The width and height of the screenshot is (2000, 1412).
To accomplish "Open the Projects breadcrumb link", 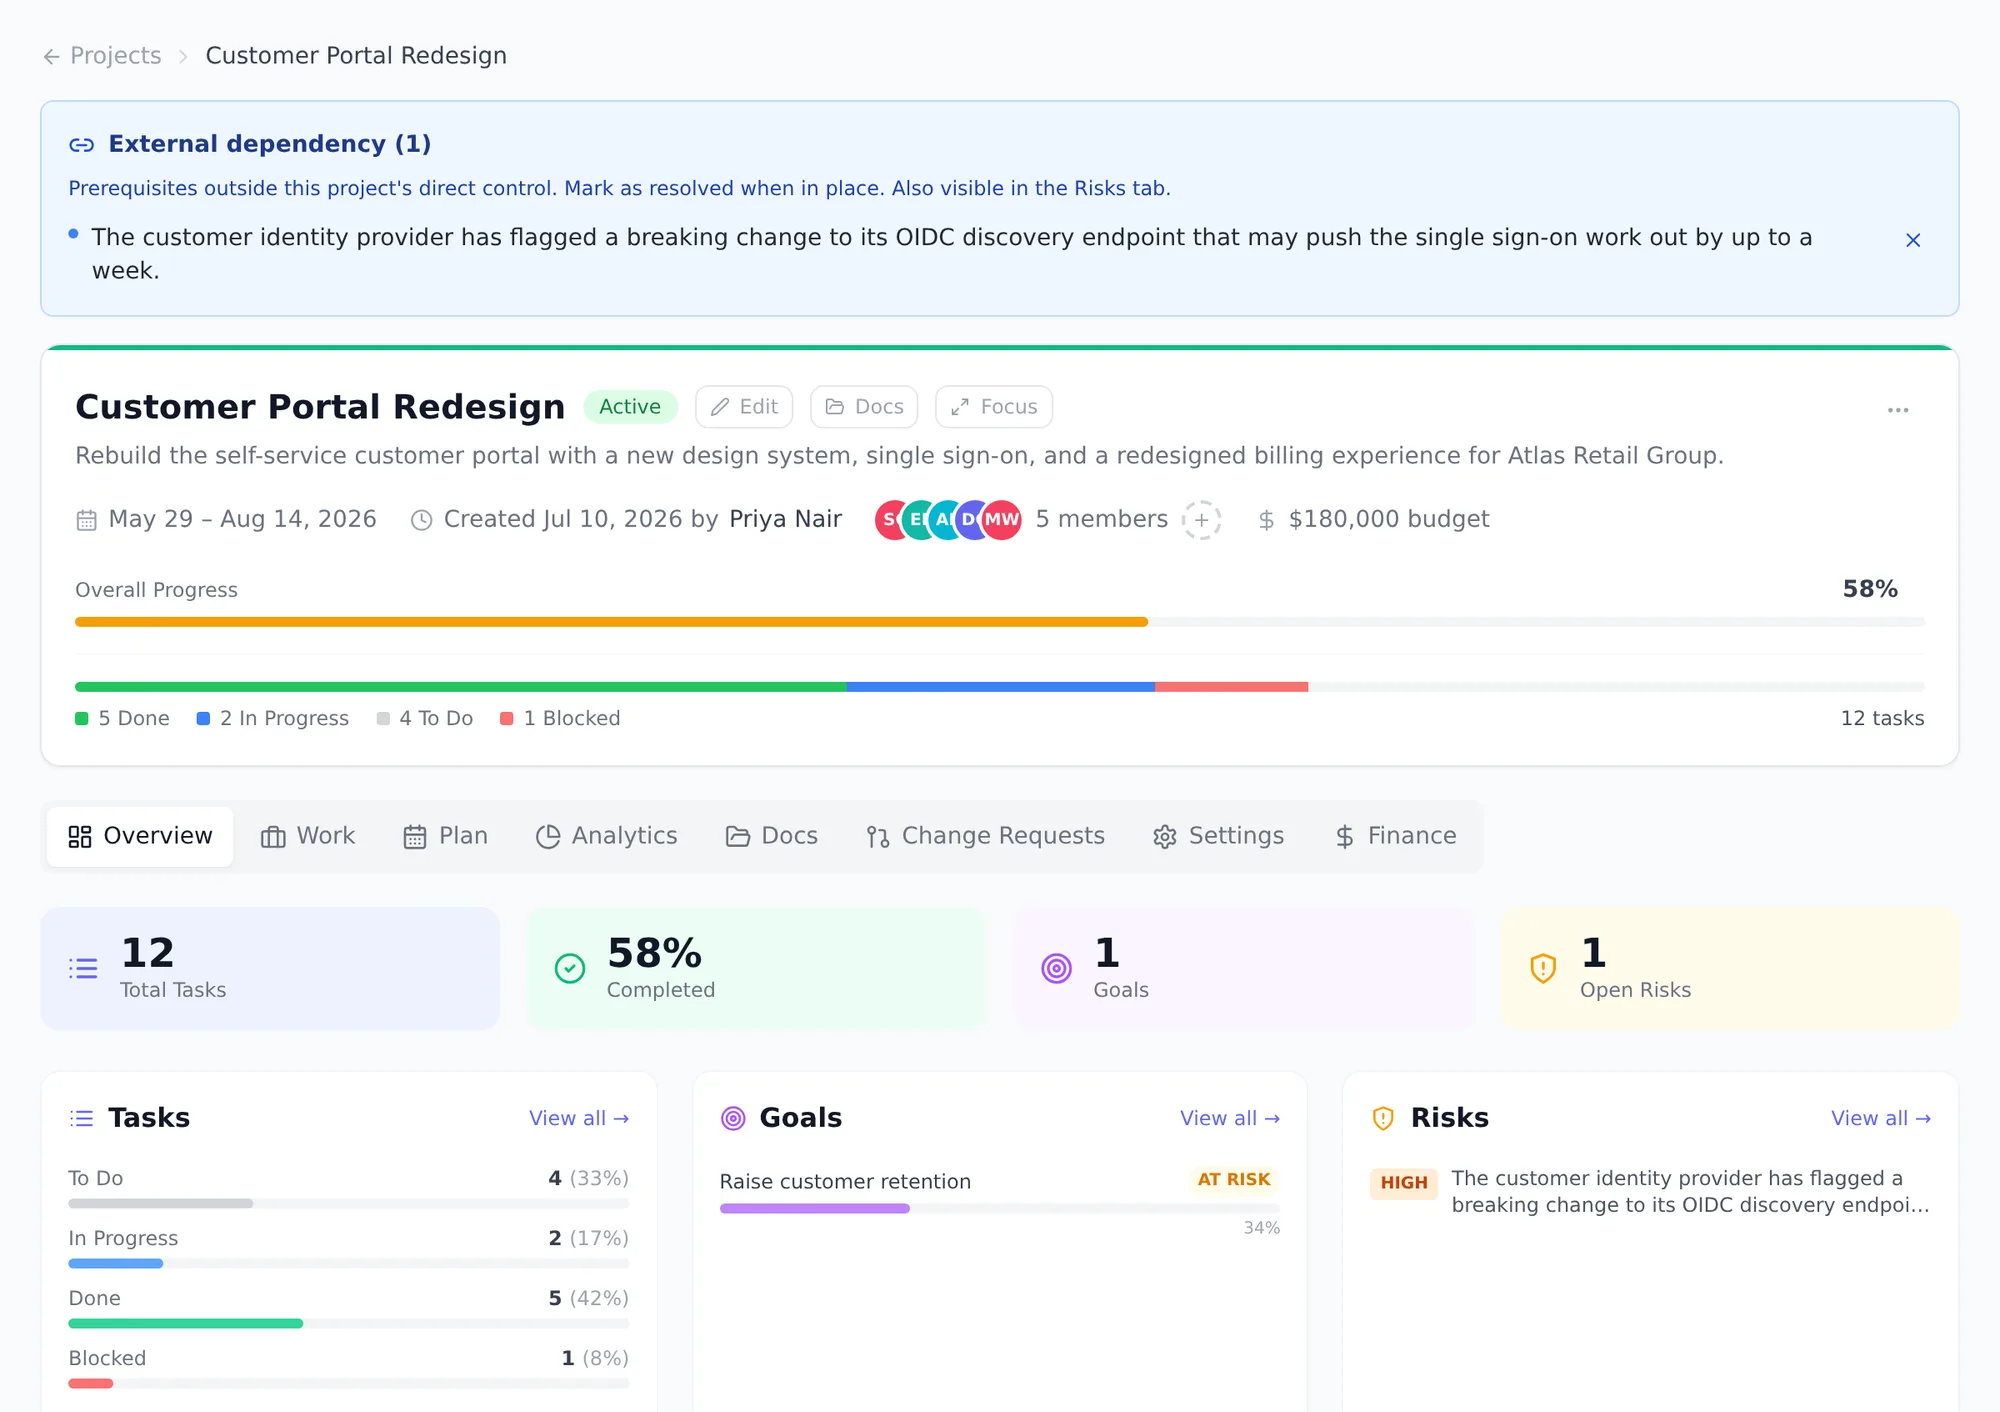I will coord(115,56).
